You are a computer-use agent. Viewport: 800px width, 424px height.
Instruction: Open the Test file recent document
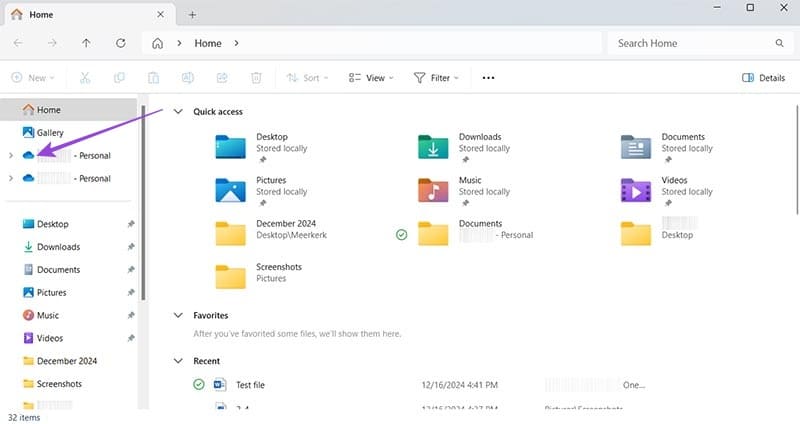pyautogui.click(x=250, y=384)
